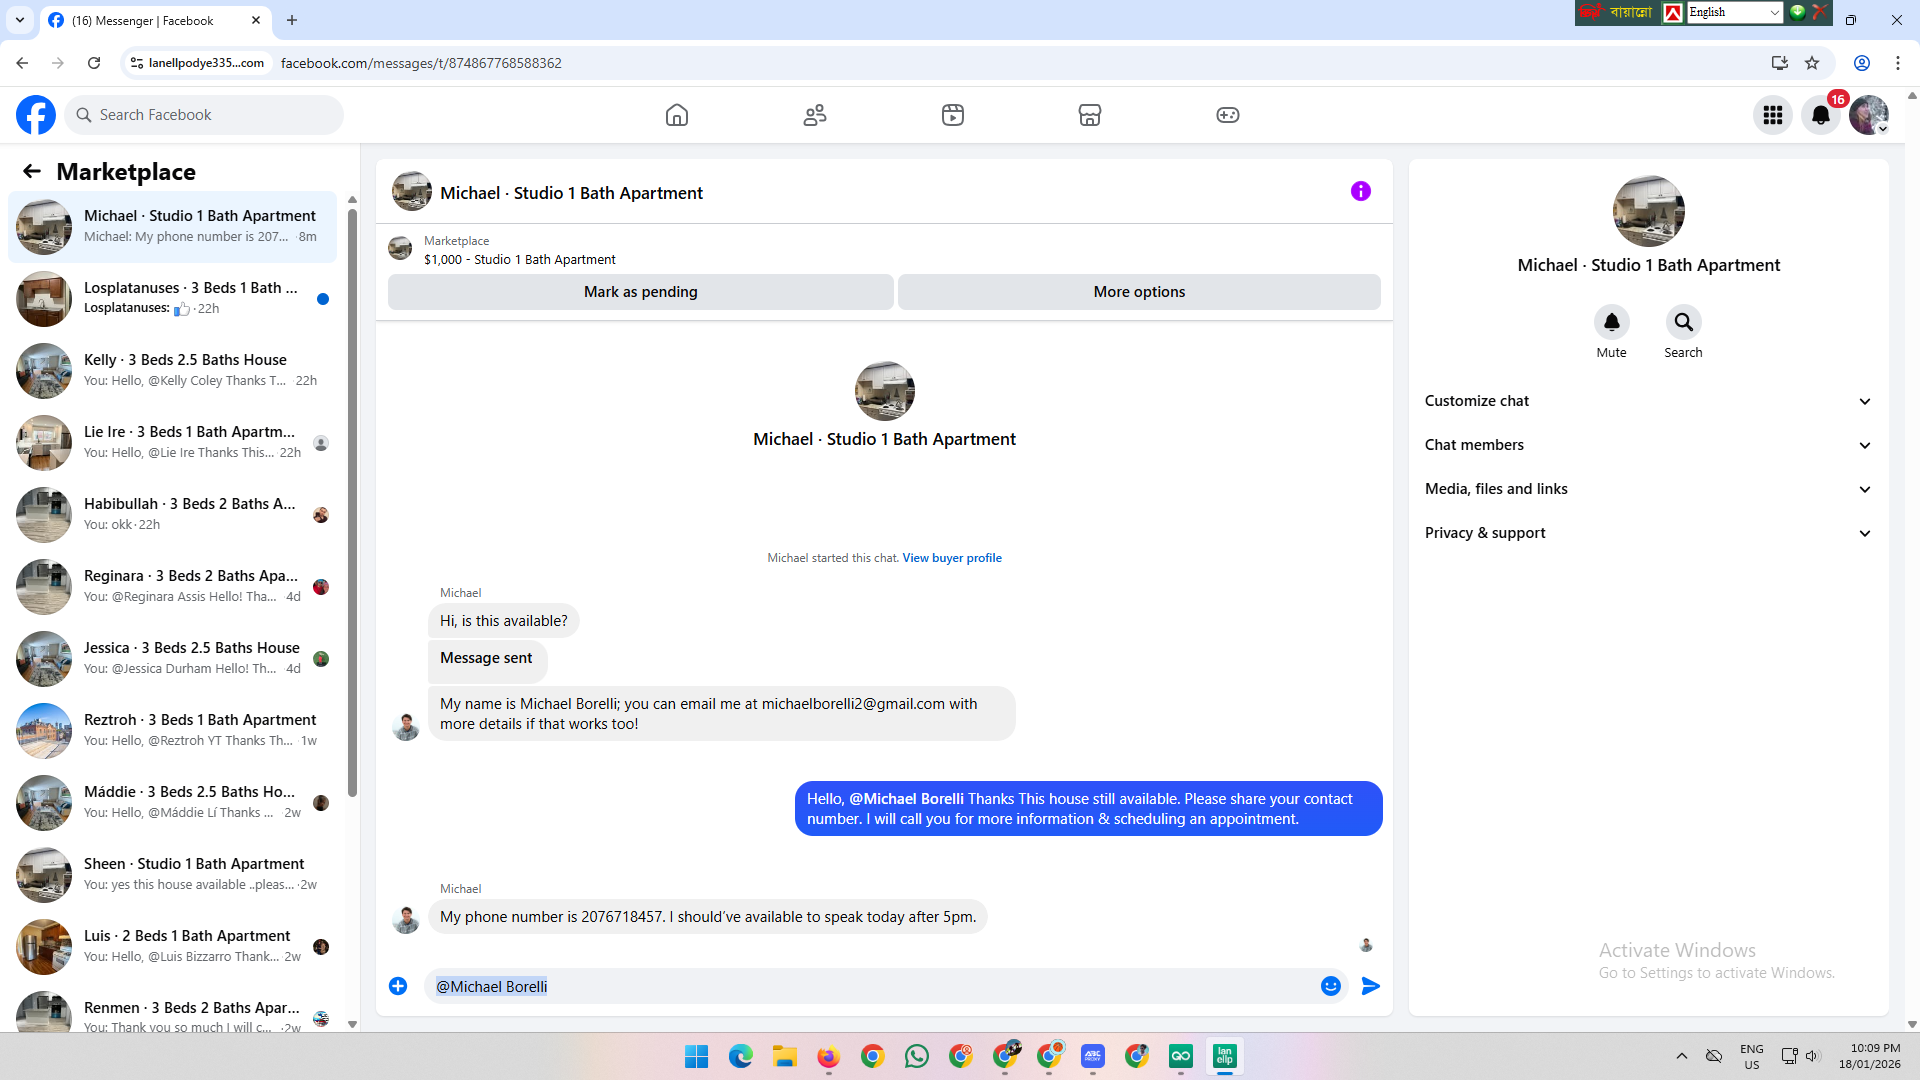Image resolution: width=1920 pixels, height=1080 pixels.
Task: Expand the Privacy & support section
Action: coord(1648,533)
